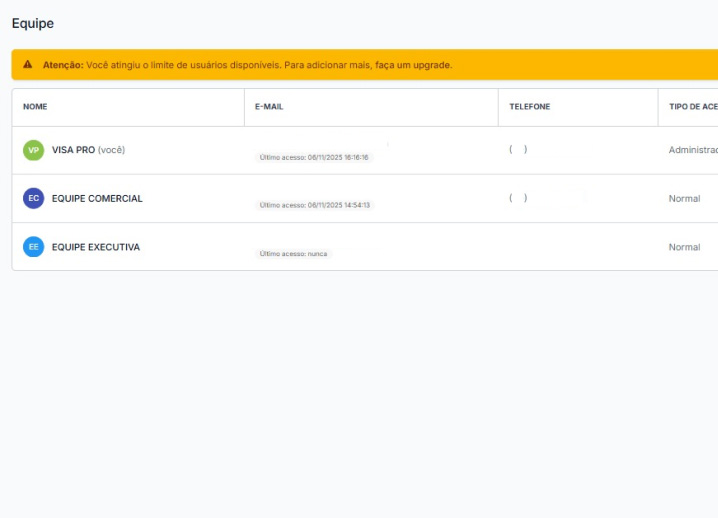Select the EQUIPE EXECUTIVA user name
The image size is (718, 518).
[x=96, y=247]
